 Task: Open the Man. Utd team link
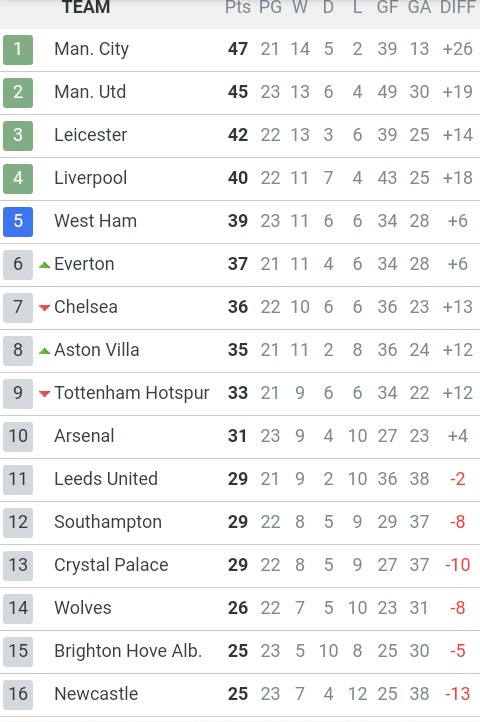[90, 92]
